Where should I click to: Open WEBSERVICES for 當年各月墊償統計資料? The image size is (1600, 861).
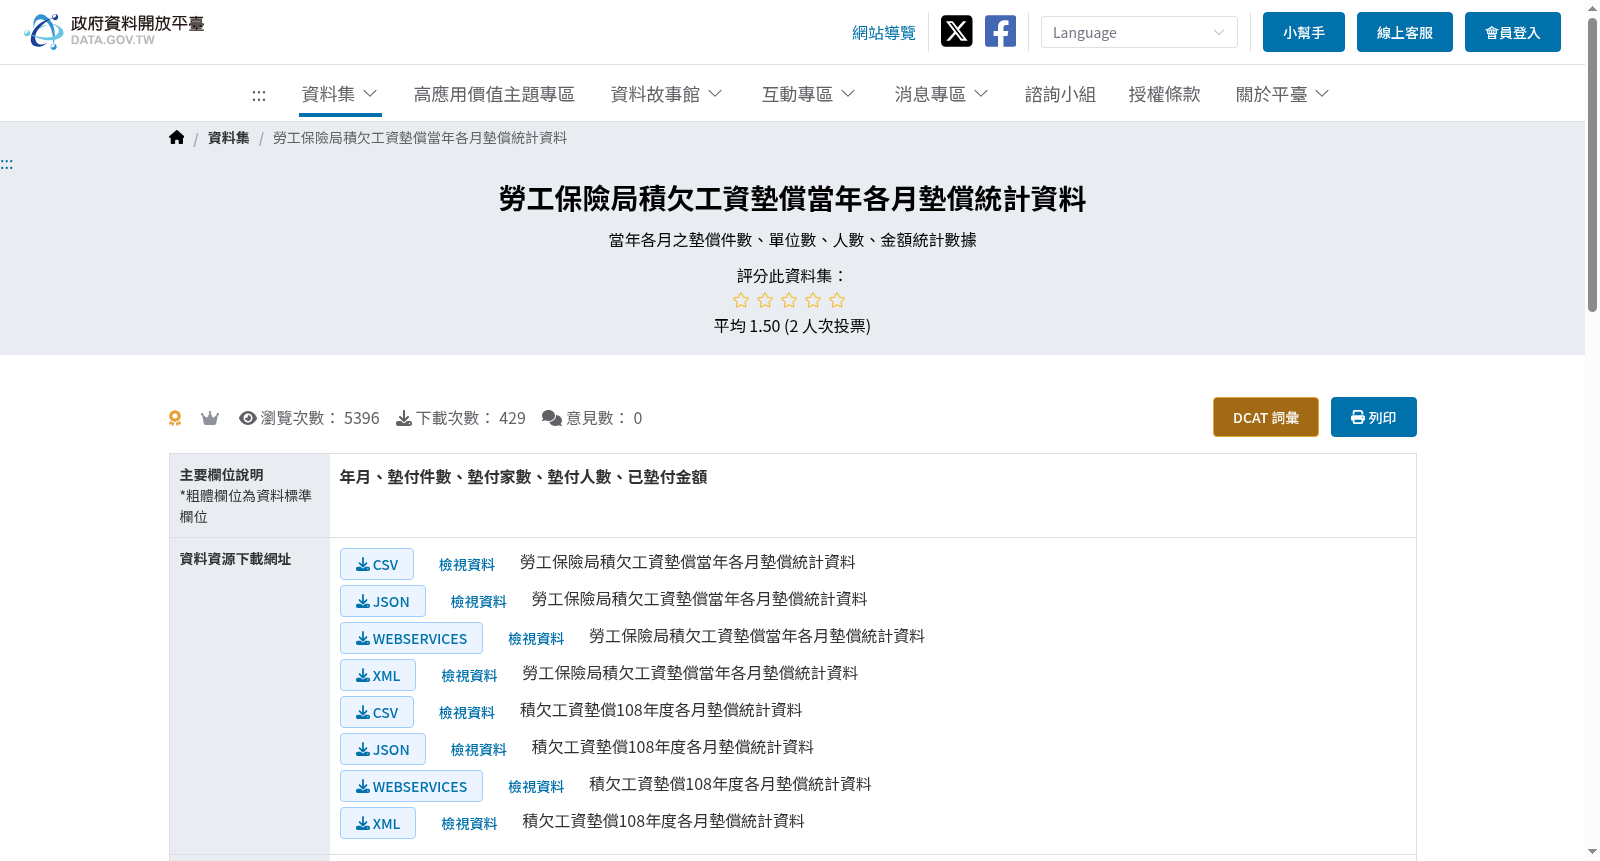[x=411, y=638]
